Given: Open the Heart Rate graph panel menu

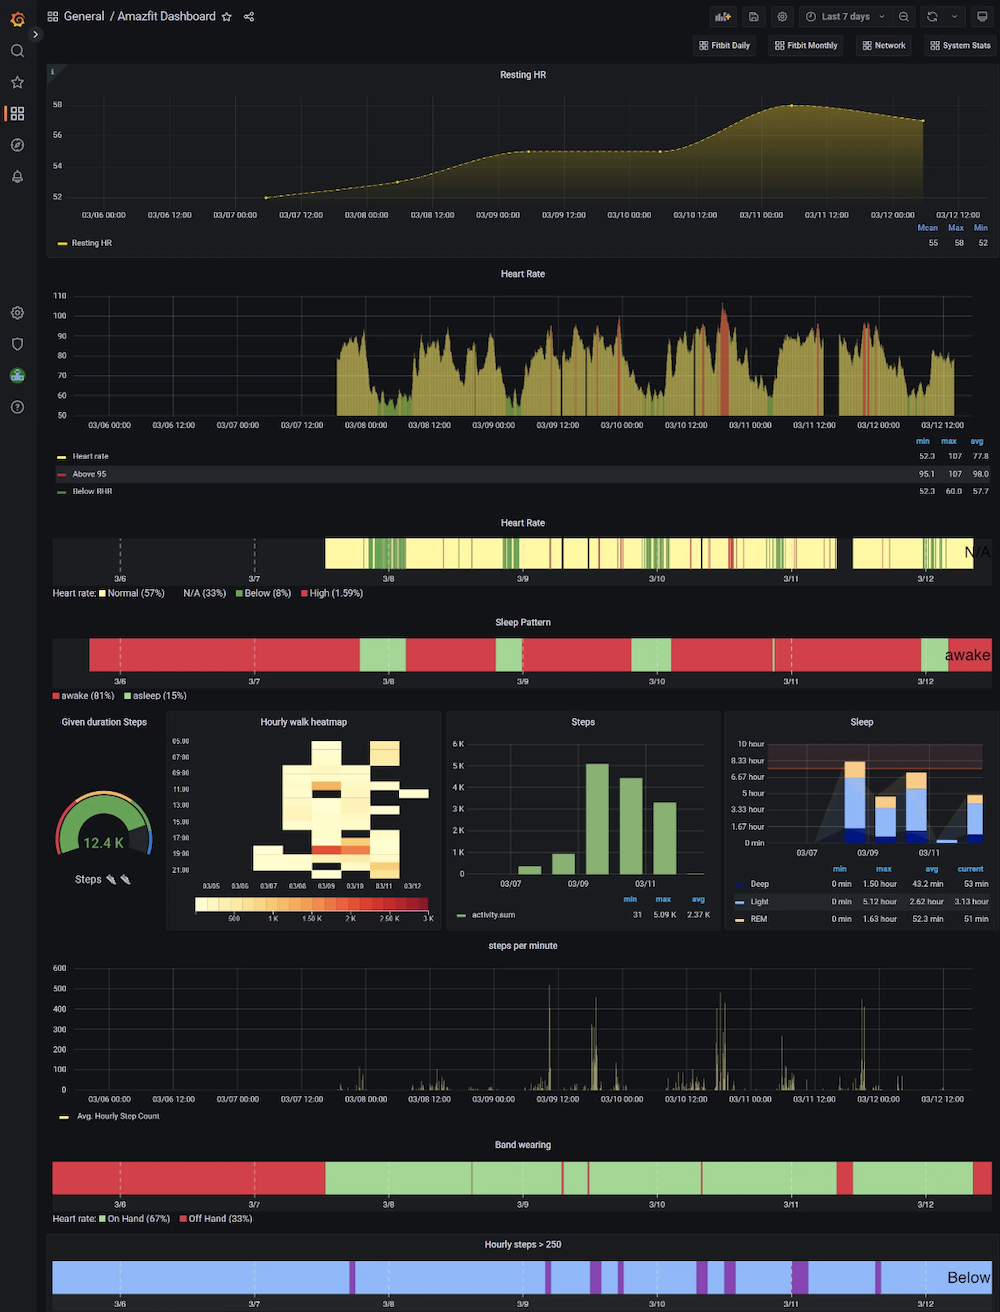Looking at the screenshot, I should tap(523, 274).
